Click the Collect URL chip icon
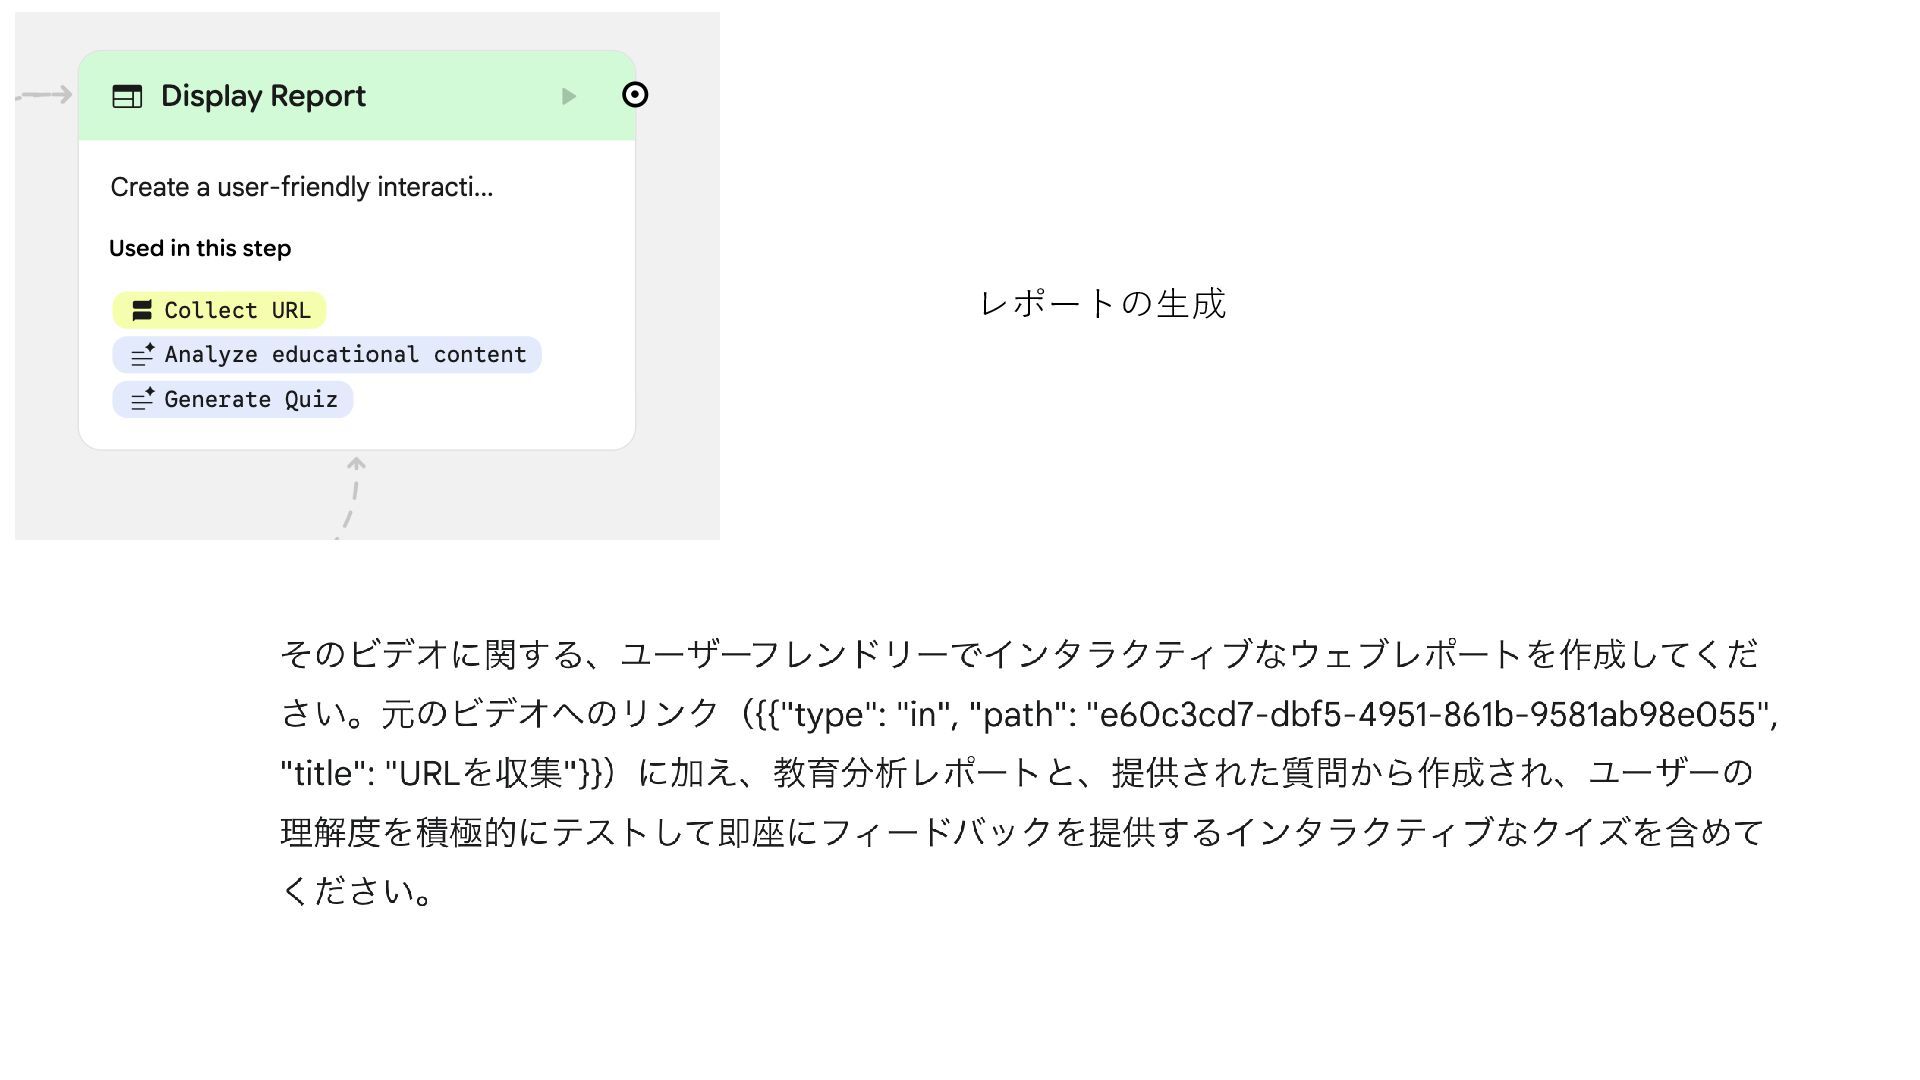The width and height of the screenshot is (1920, 1080). [142, 310]
